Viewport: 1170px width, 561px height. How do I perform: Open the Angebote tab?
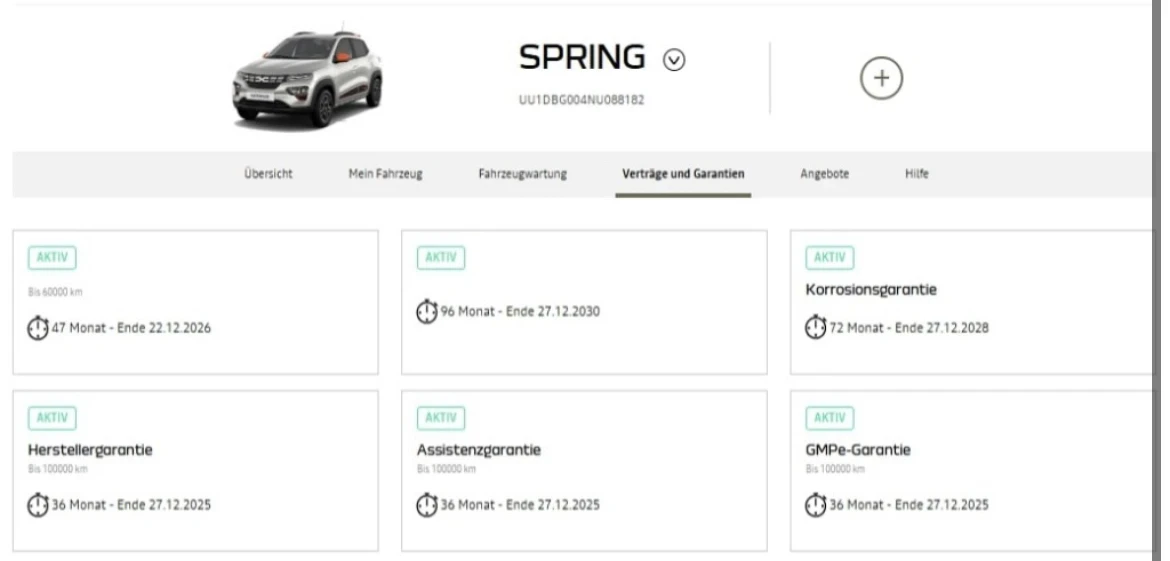[825, 174]
